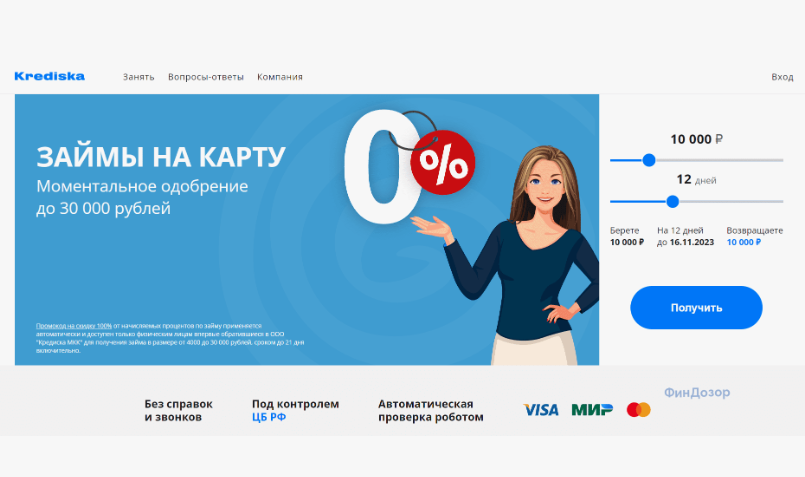
Task: Click the МИР payment logo
Action: point(592,410)
